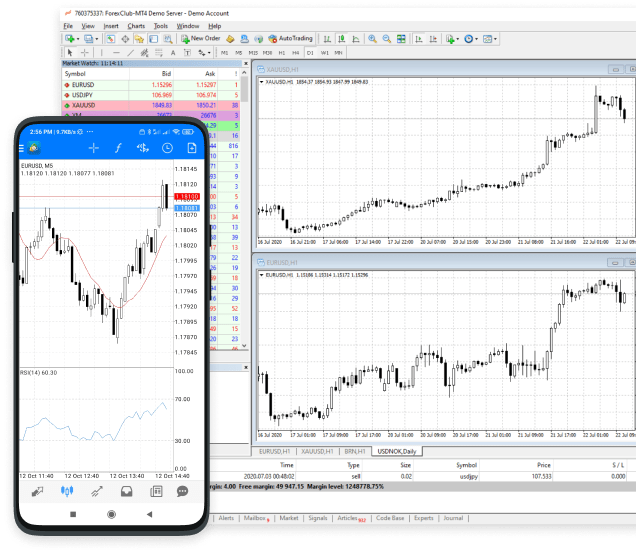Click the New Order button
Viewport: 636px width, 552px height.
click(200, 38)
